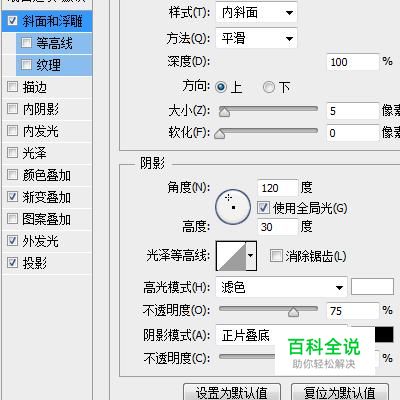The width and height of the screenshot is (400, 400).
Task: Click the highlight 不透明度(O) slider handle
Action: click(x=293, y=312)
